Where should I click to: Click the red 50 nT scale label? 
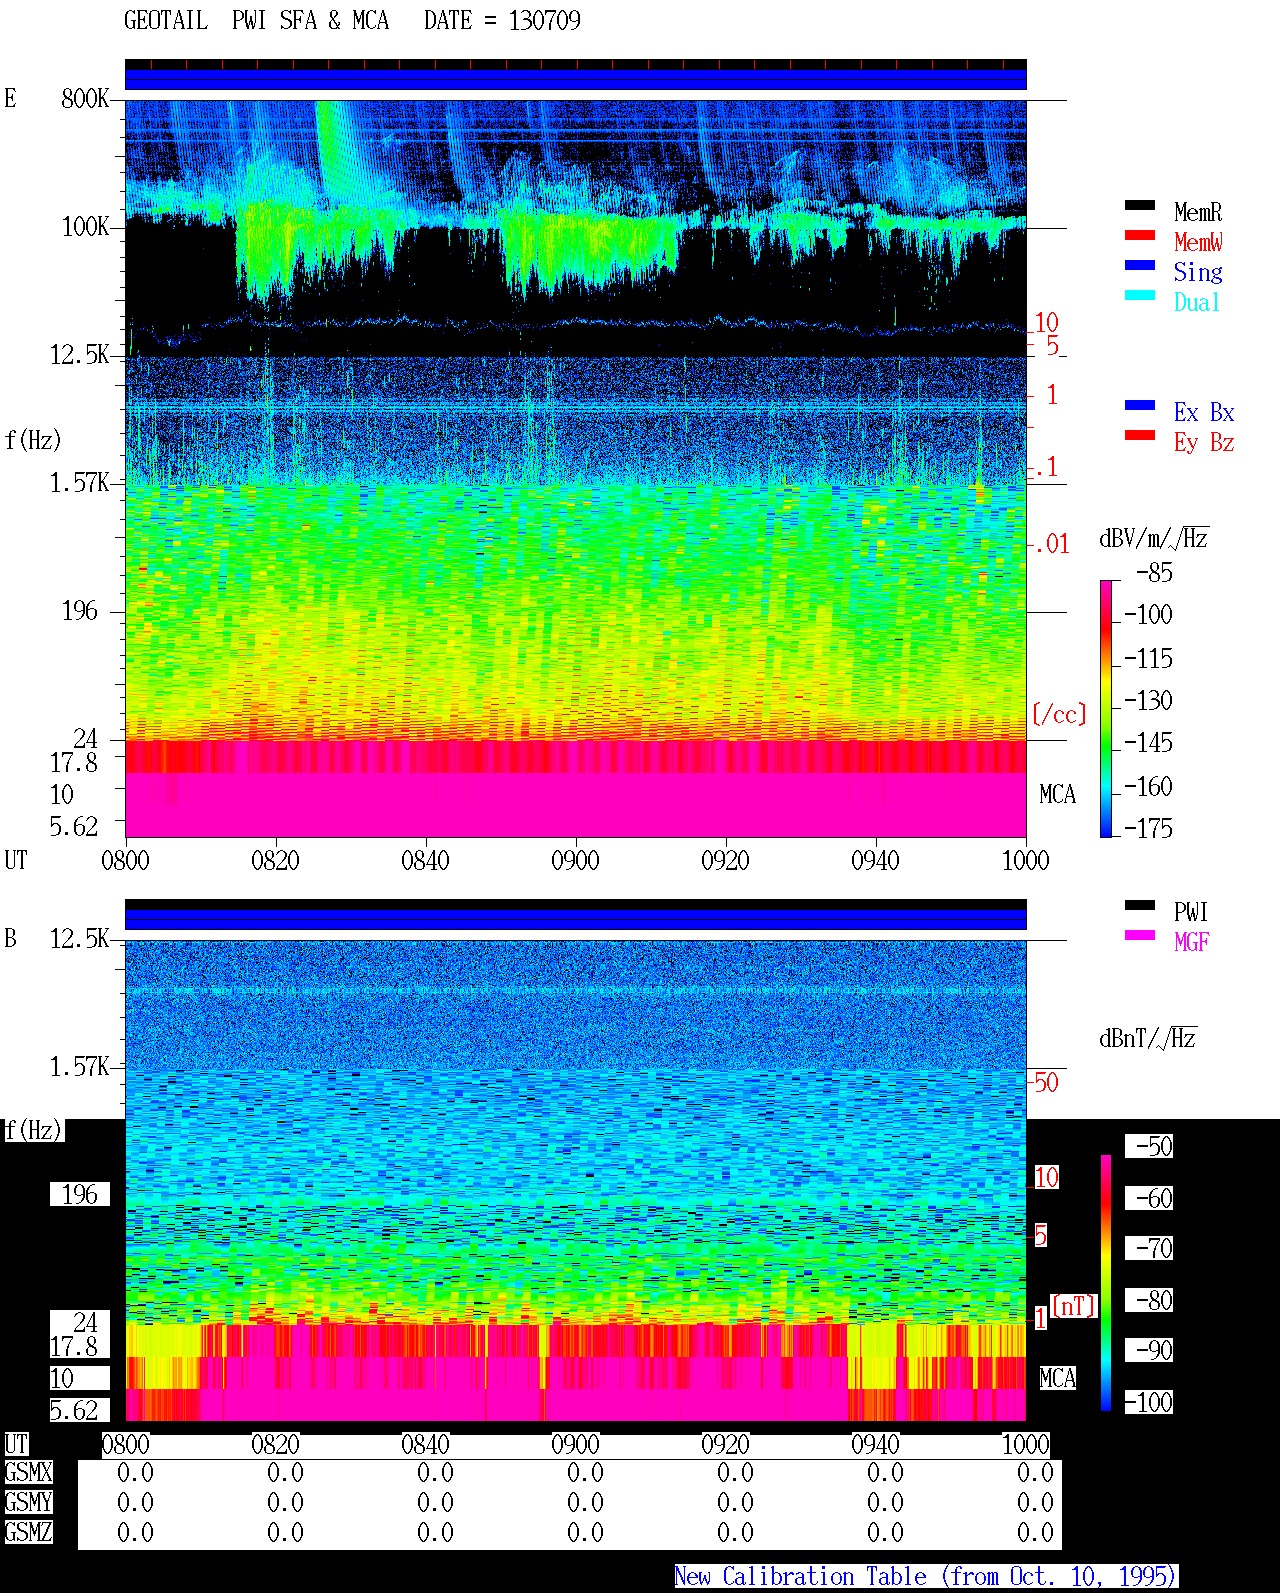[1046, 1083]
